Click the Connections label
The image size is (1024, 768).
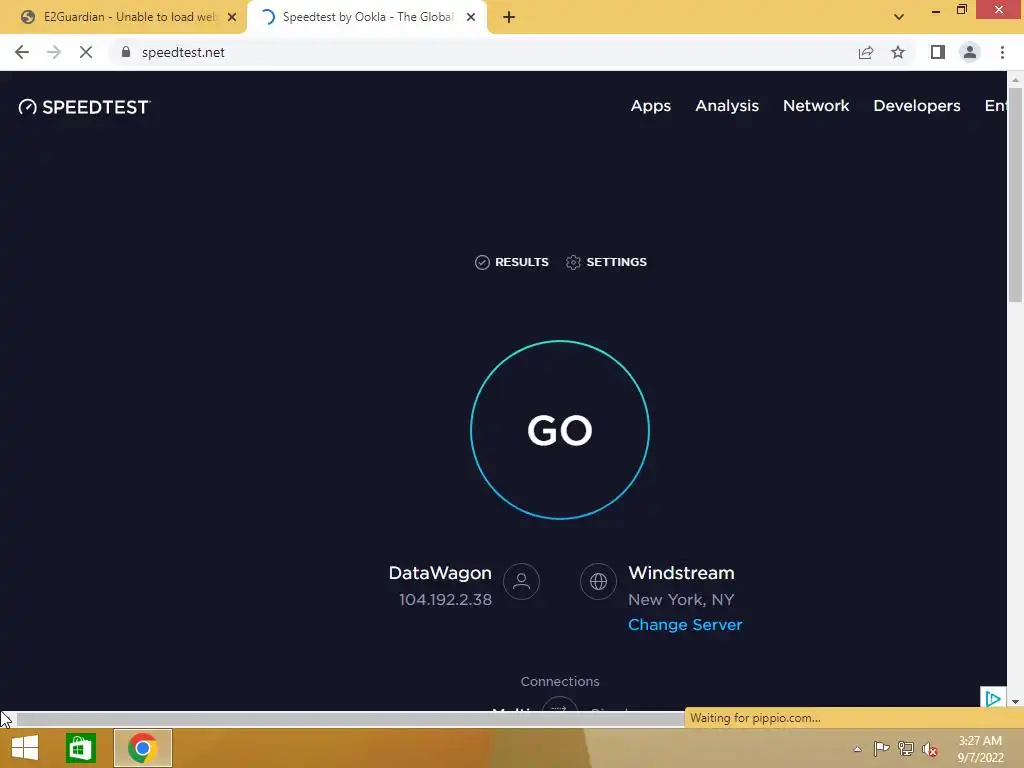pos(560,681)
